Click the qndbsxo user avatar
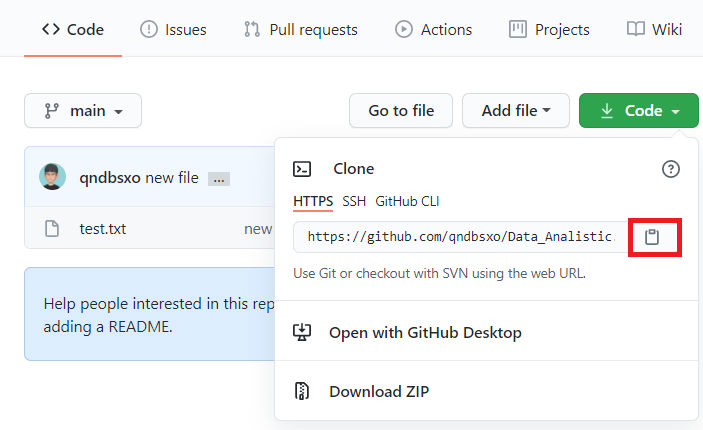Screen dimensions: 703x430 point(53,178)
